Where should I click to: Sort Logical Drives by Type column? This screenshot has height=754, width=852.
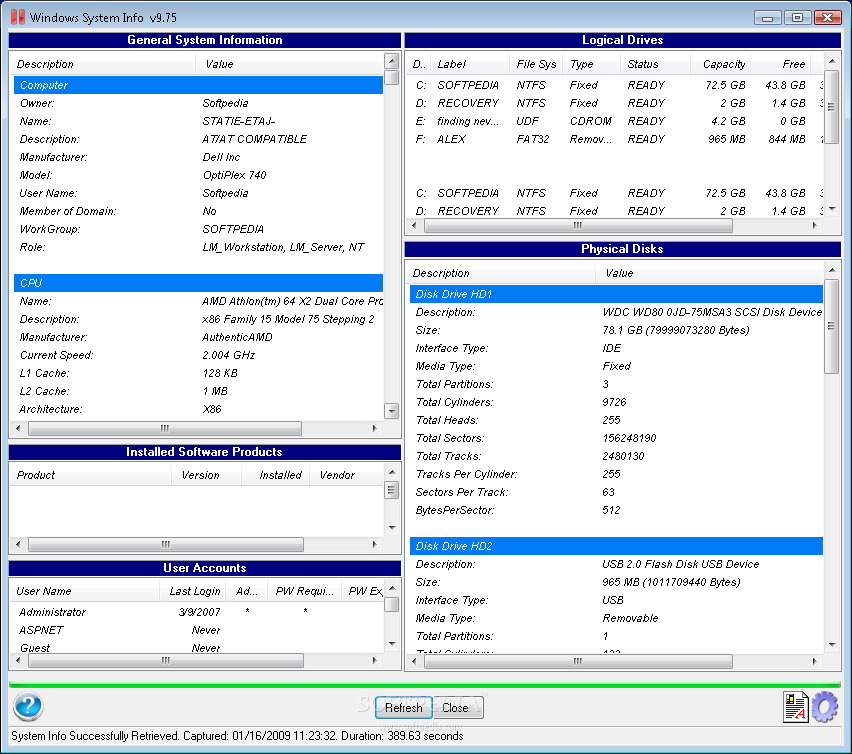click(591, 64)
